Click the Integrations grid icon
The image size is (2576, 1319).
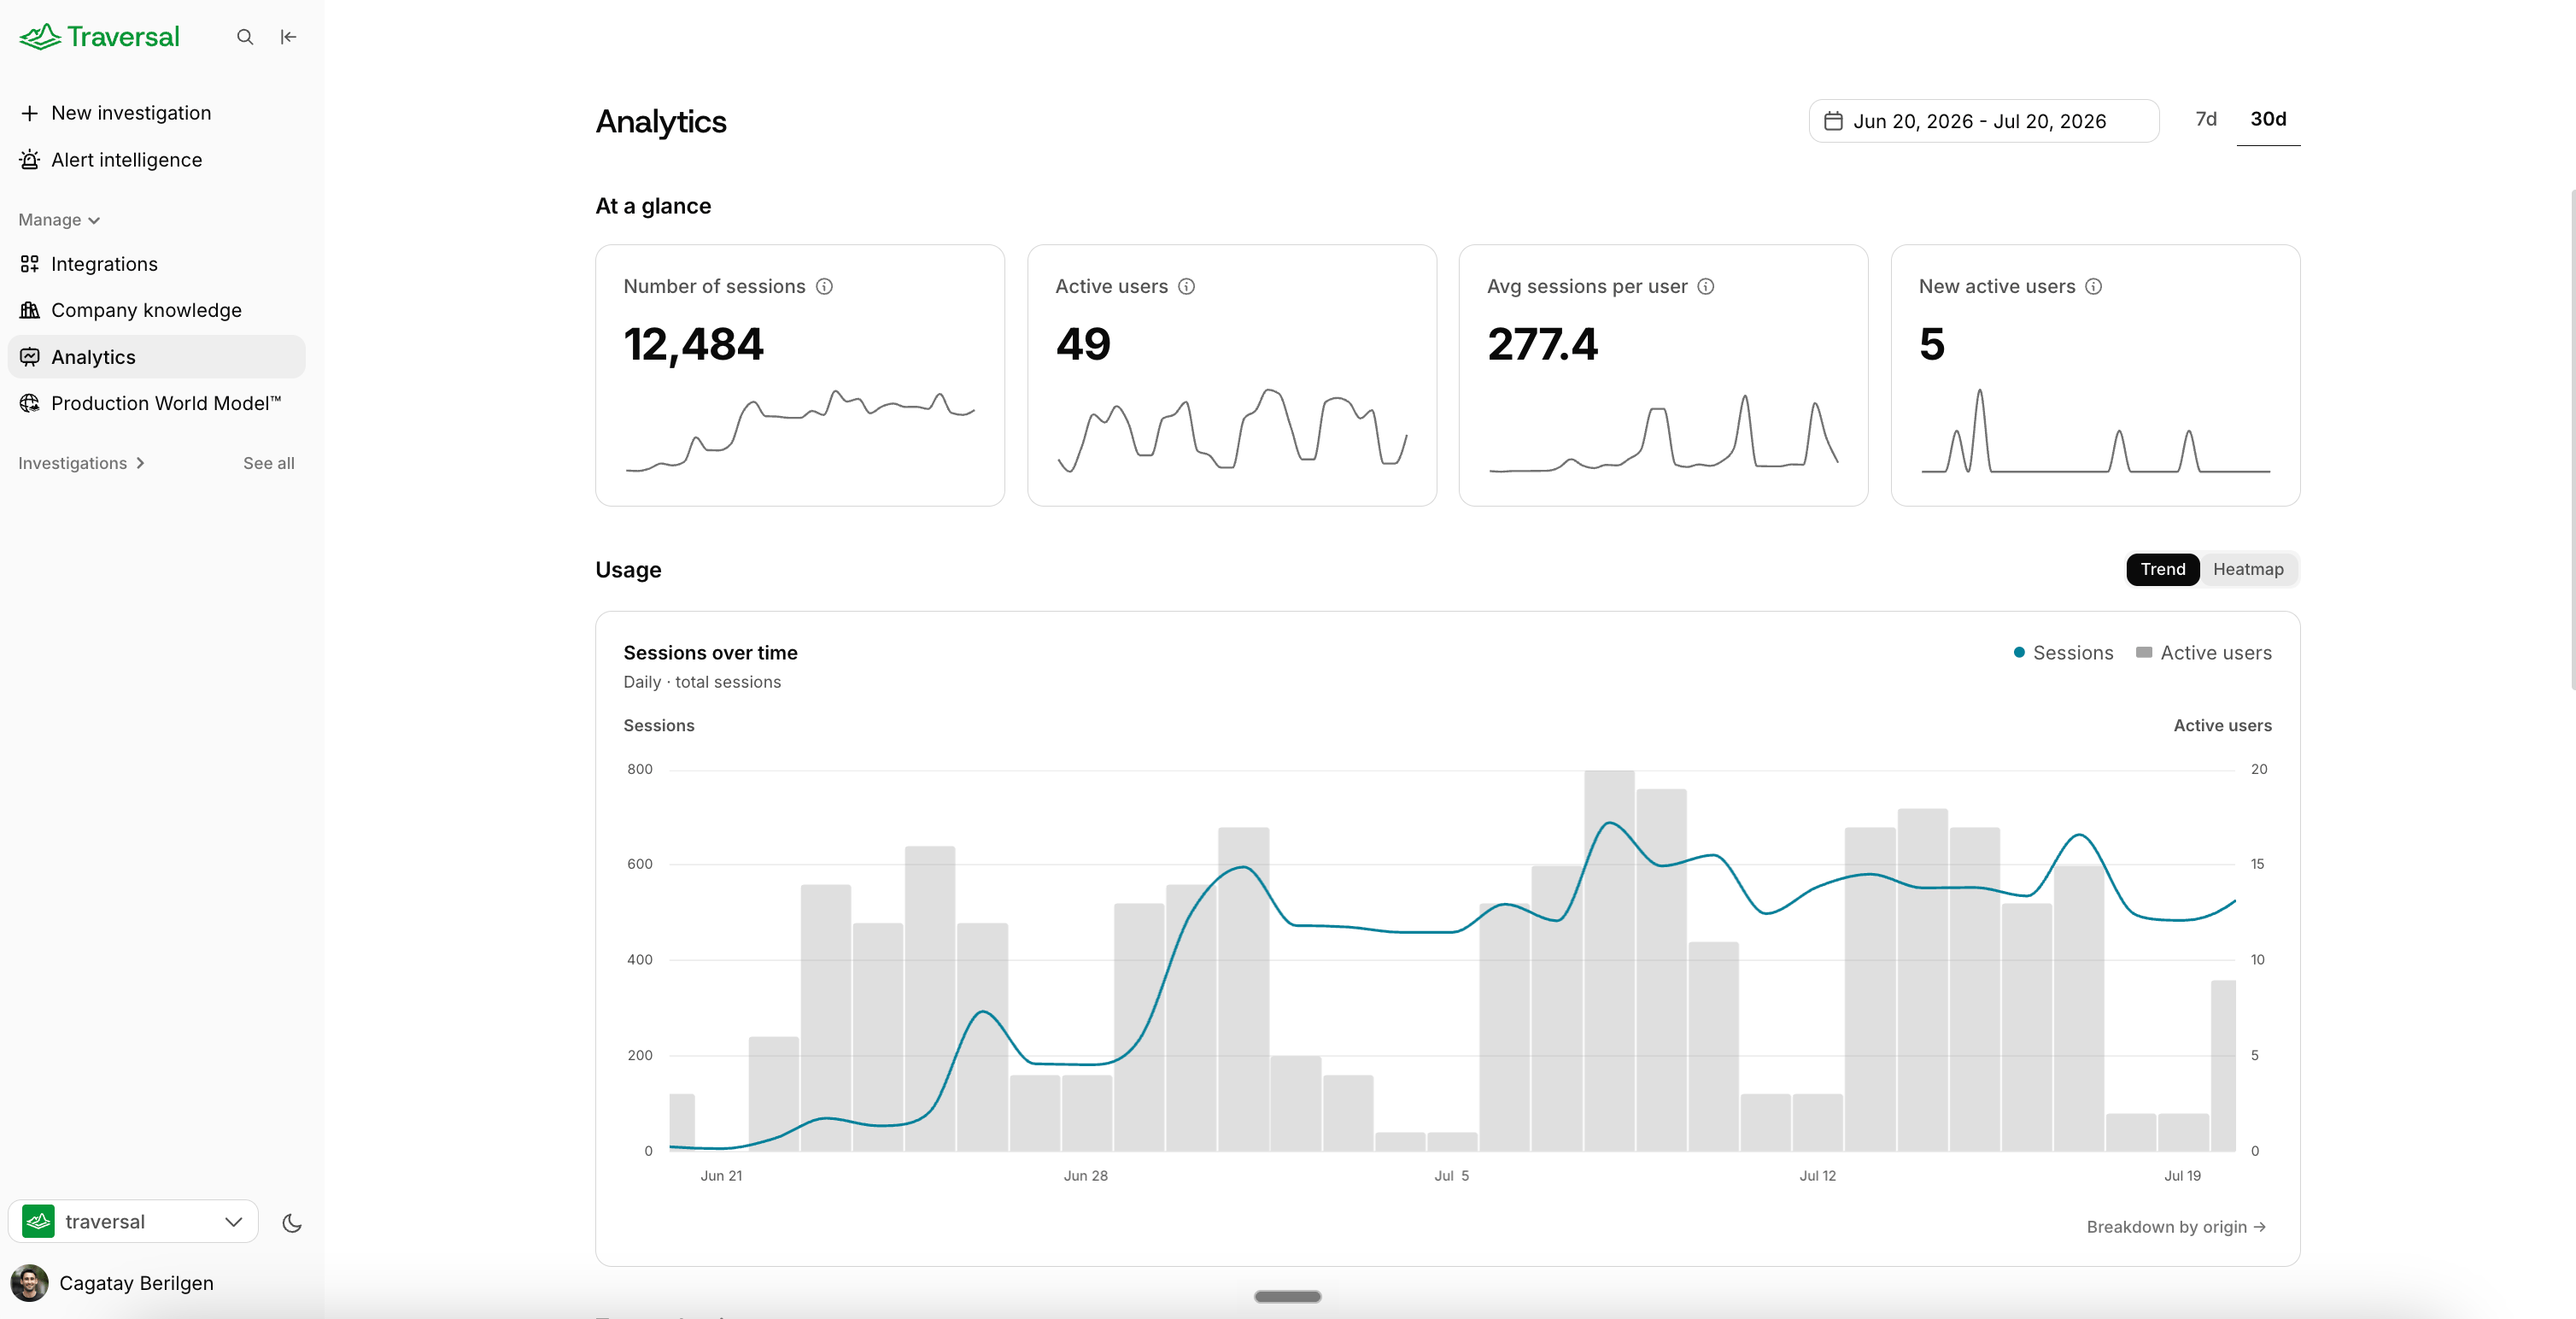point(30,264)
